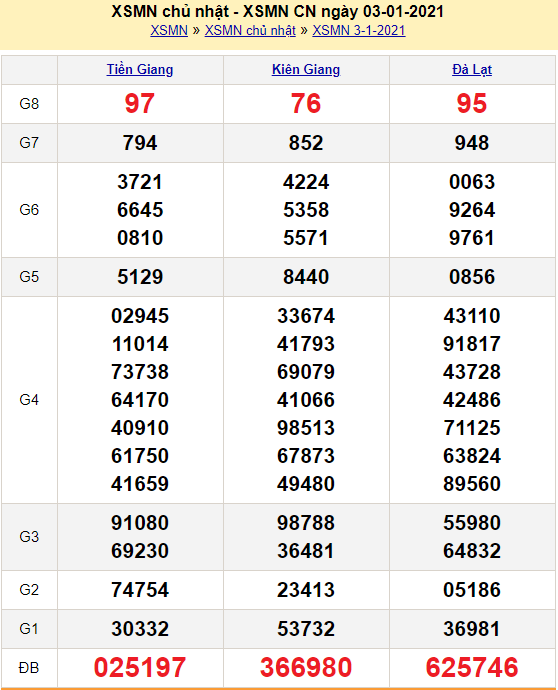Select Kiên Giang G1 number 53732
The width and height of the screenshot is (558, 690).
pos(306,629)
